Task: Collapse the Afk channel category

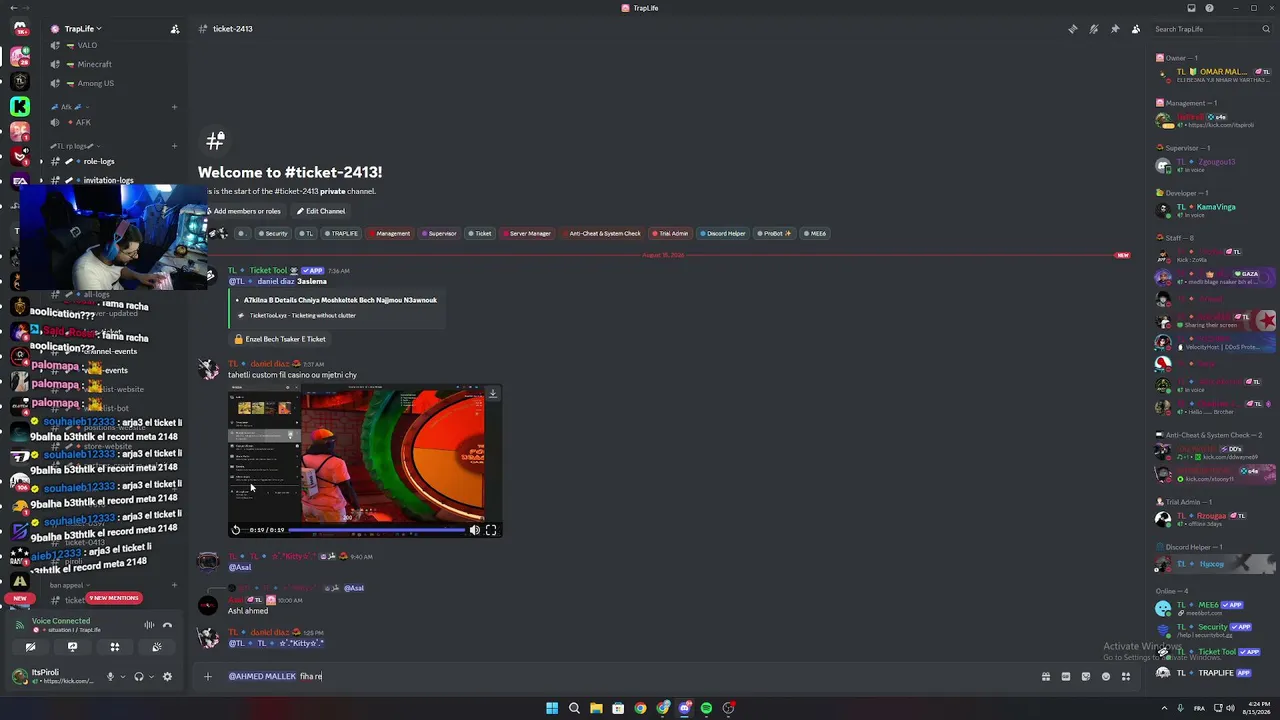Action: [x=70, y=107]
